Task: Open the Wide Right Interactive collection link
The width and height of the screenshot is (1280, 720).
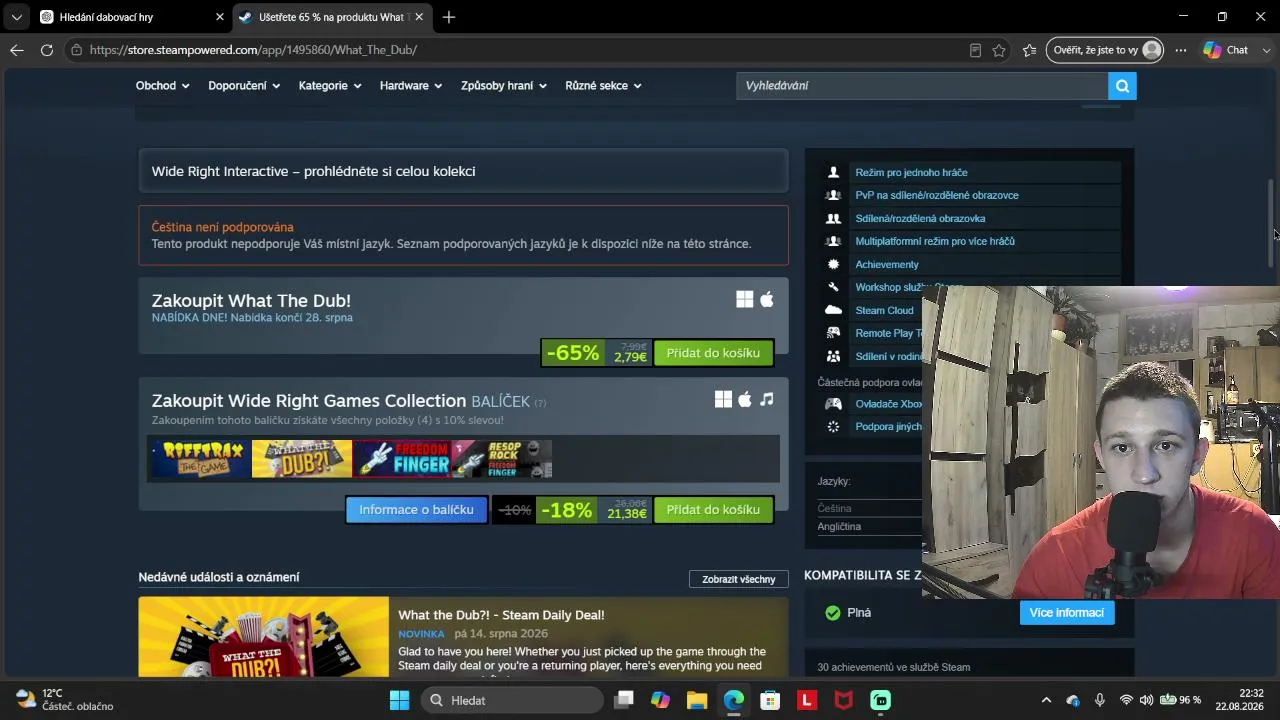Action: point(463,171)
